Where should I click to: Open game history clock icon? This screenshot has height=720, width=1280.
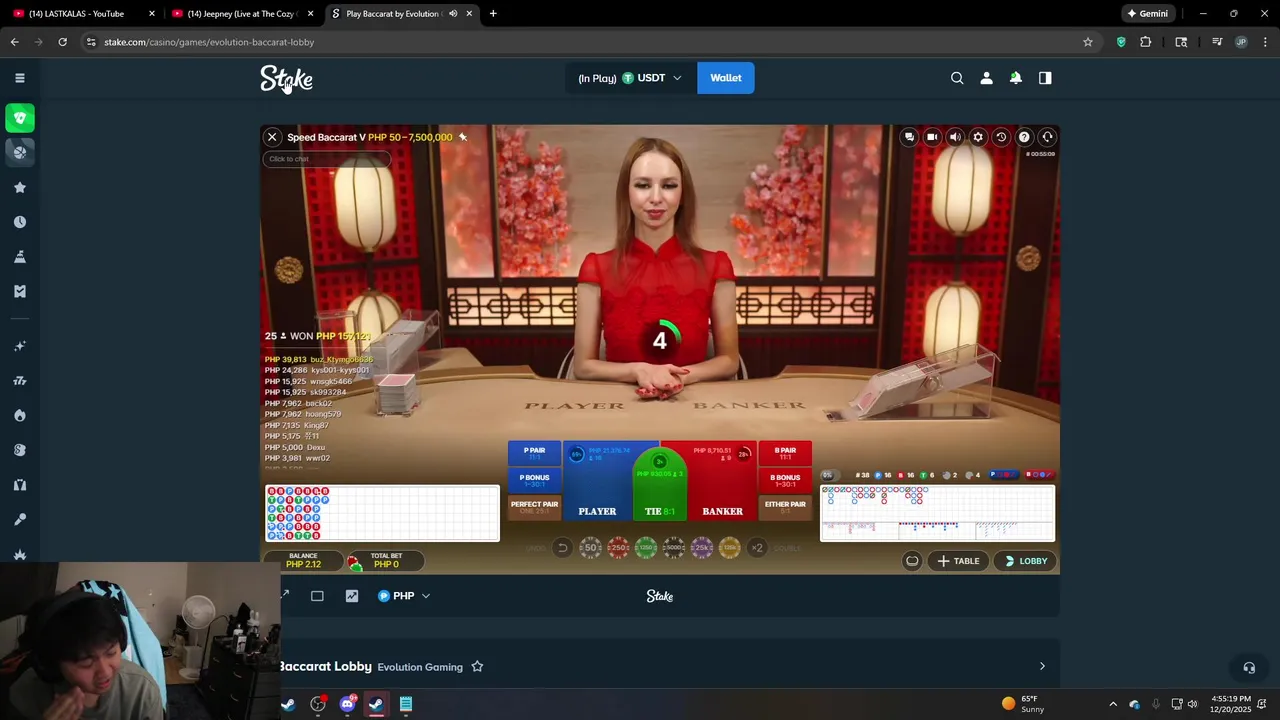coord(1001,137)
